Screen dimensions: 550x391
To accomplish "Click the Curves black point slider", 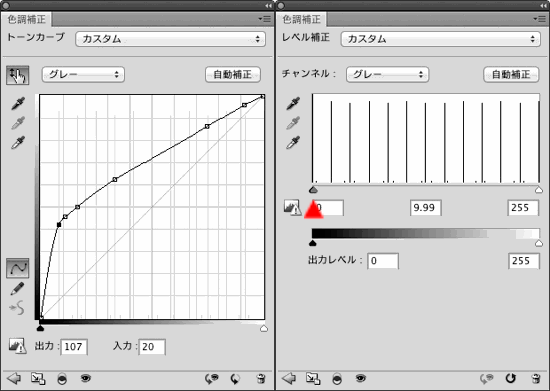I will [x=40, y=328].
